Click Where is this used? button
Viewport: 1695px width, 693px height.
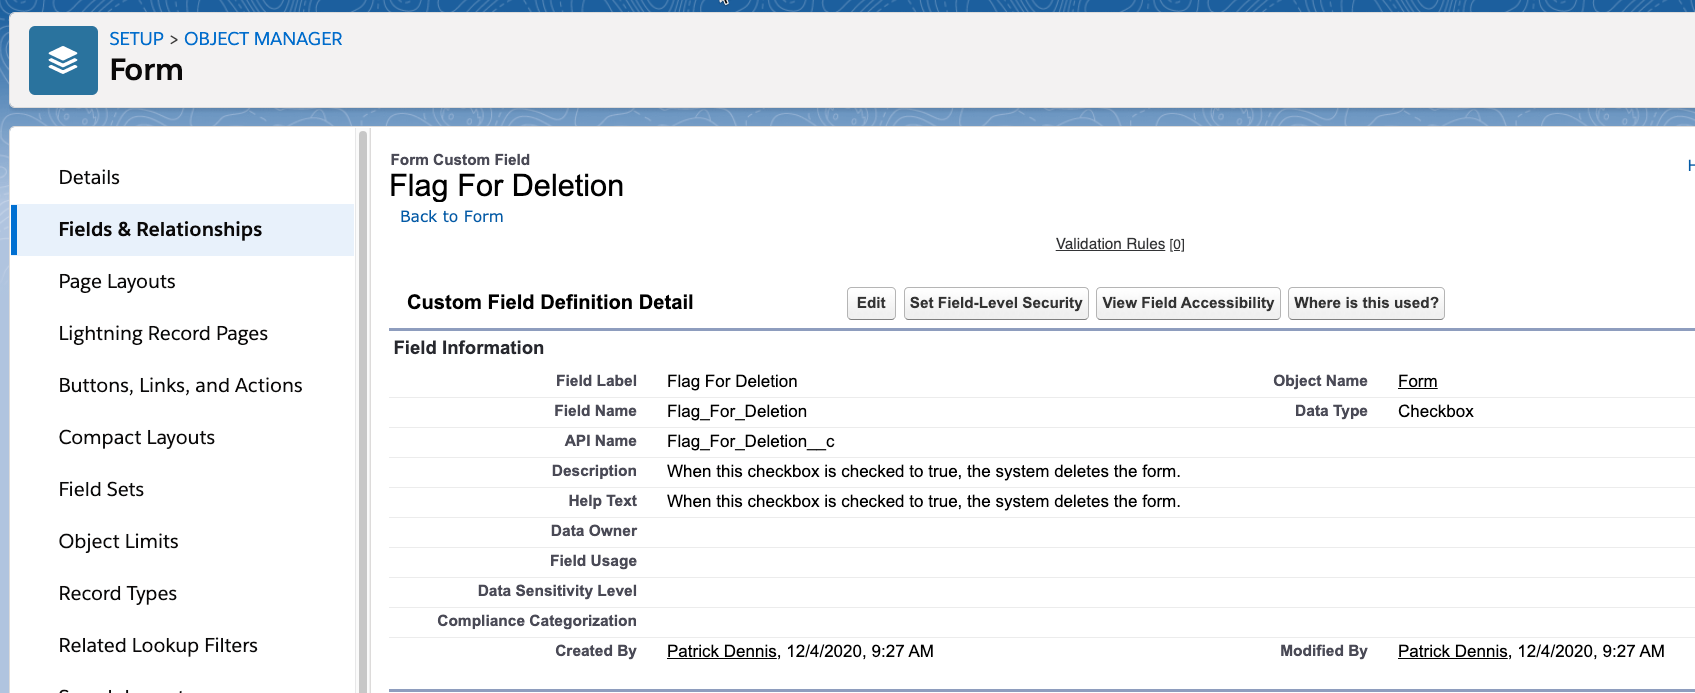click(x=1366, y=303)
